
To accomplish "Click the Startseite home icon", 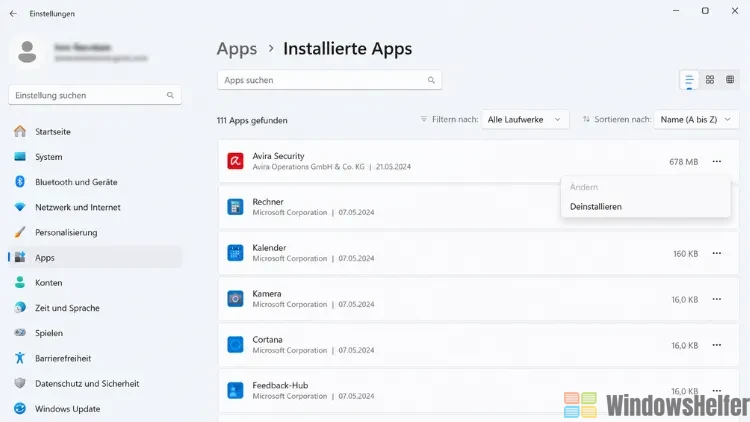I will point(20,131).
